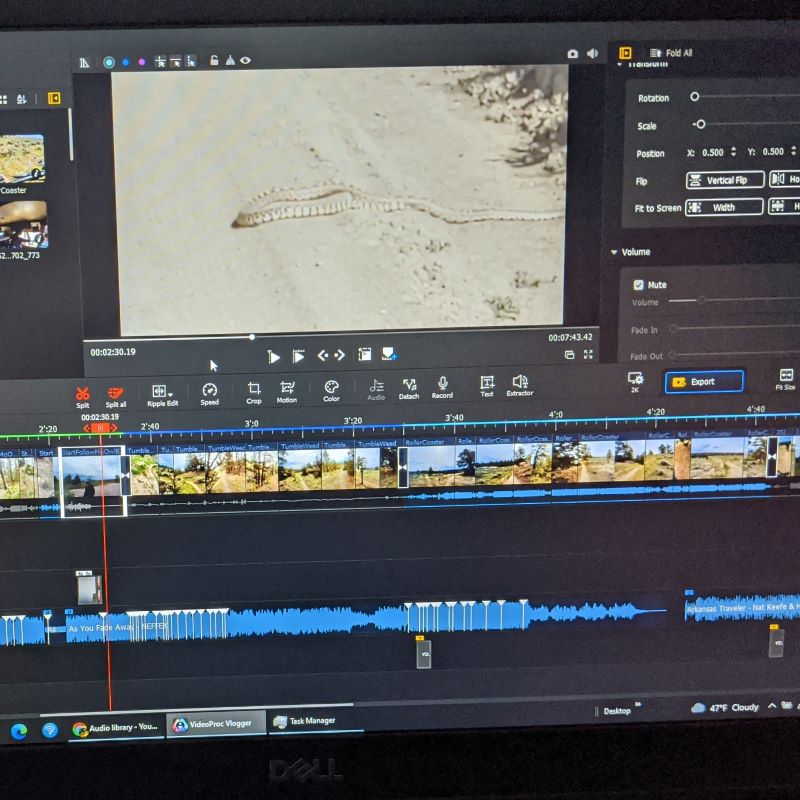Image resolution: width=800 pixels, height=800 pixels.
Task: Click the Export button
Action: pos(704,381)
